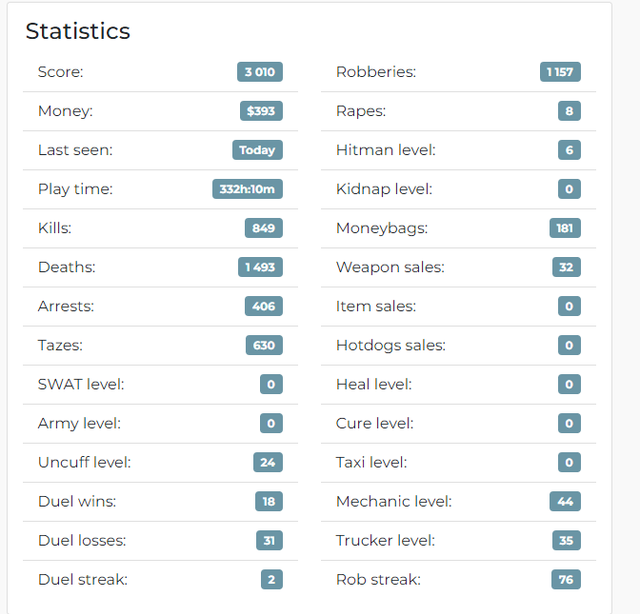Click the Score value badge 3 010
Screen dimensions: 640x614
point(260,72)
